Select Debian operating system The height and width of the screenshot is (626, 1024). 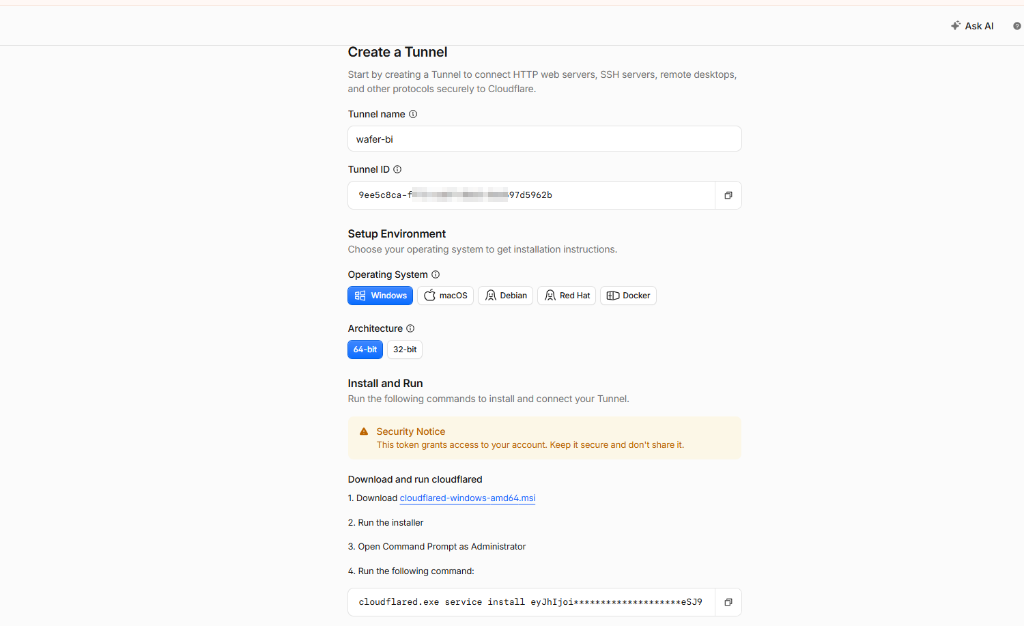click(x=505, y=296)
